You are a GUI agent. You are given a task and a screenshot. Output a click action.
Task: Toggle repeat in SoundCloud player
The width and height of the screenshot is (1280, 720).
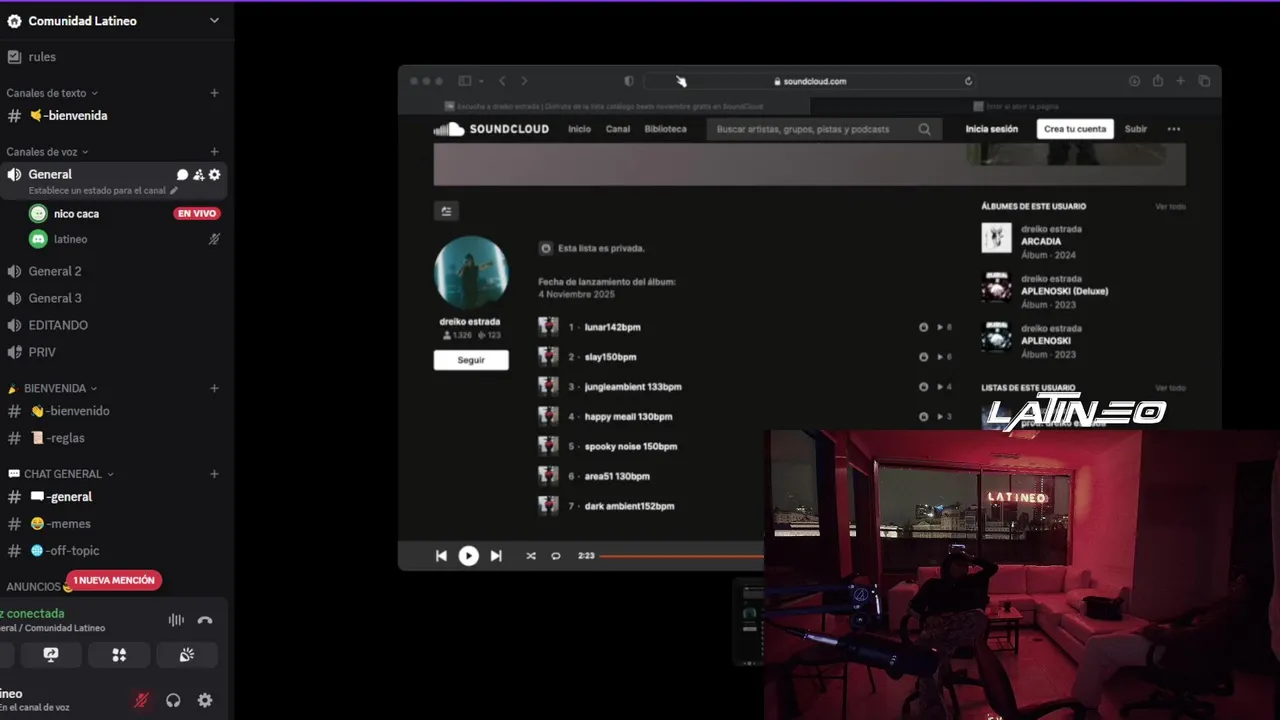(556, 556)
